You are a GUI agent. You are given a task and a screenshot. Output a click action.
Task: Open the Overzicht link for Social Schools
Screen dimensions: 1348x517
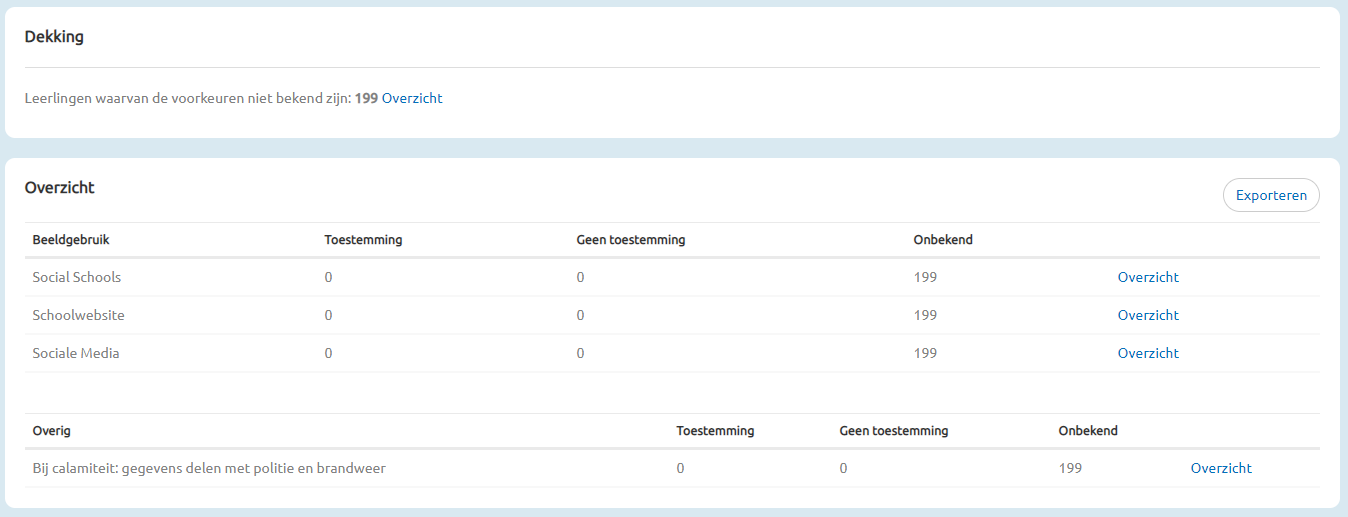[1148, 277]
